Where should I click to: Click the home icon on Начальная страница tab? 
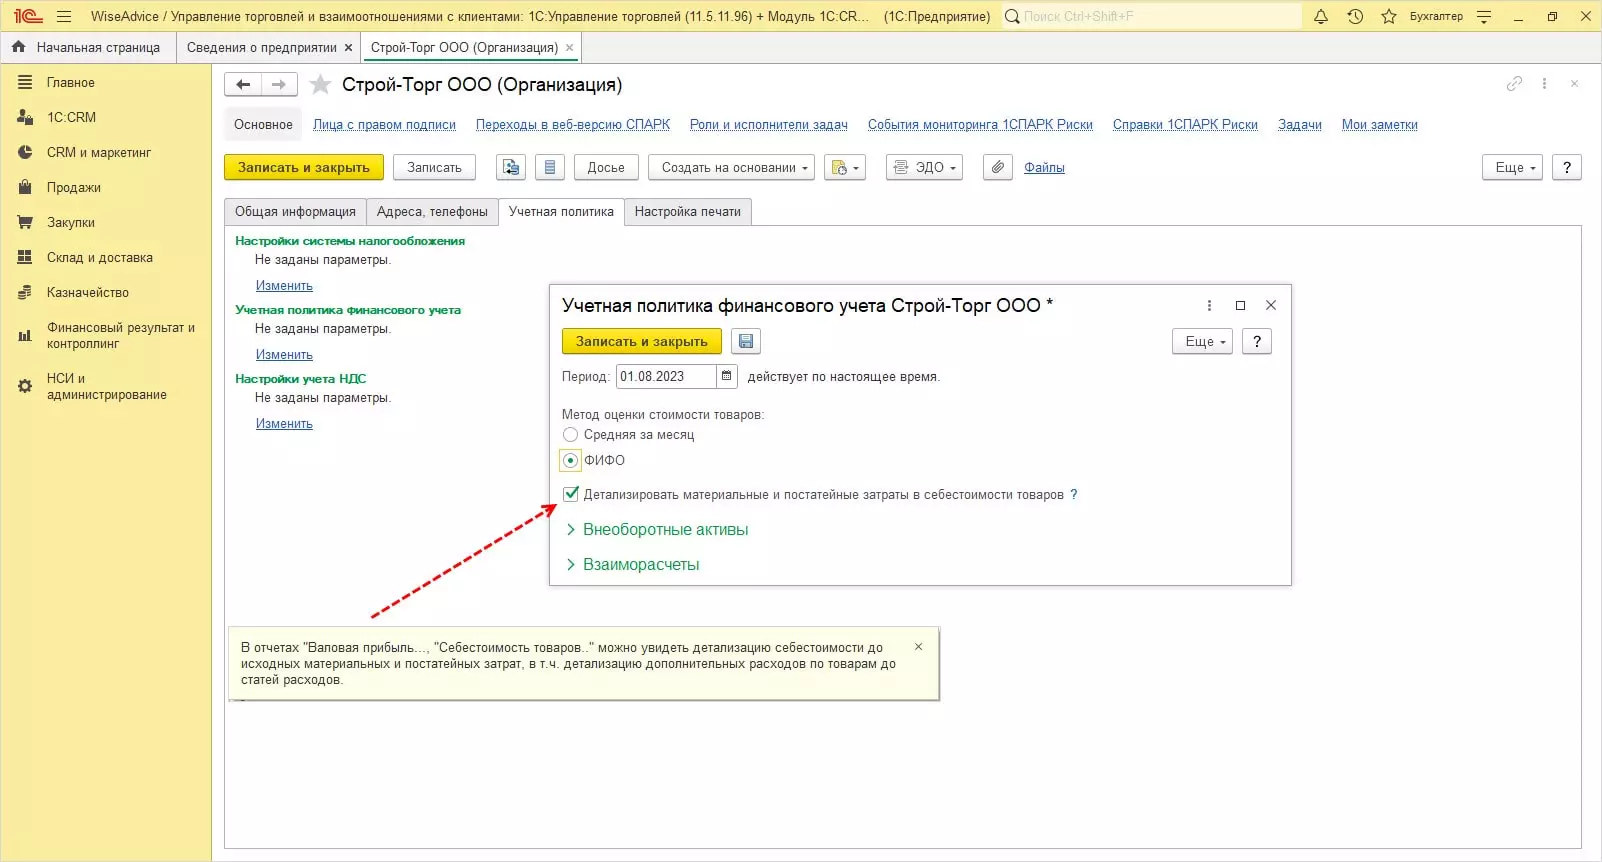pyautogui.click(x=18, y=47)
